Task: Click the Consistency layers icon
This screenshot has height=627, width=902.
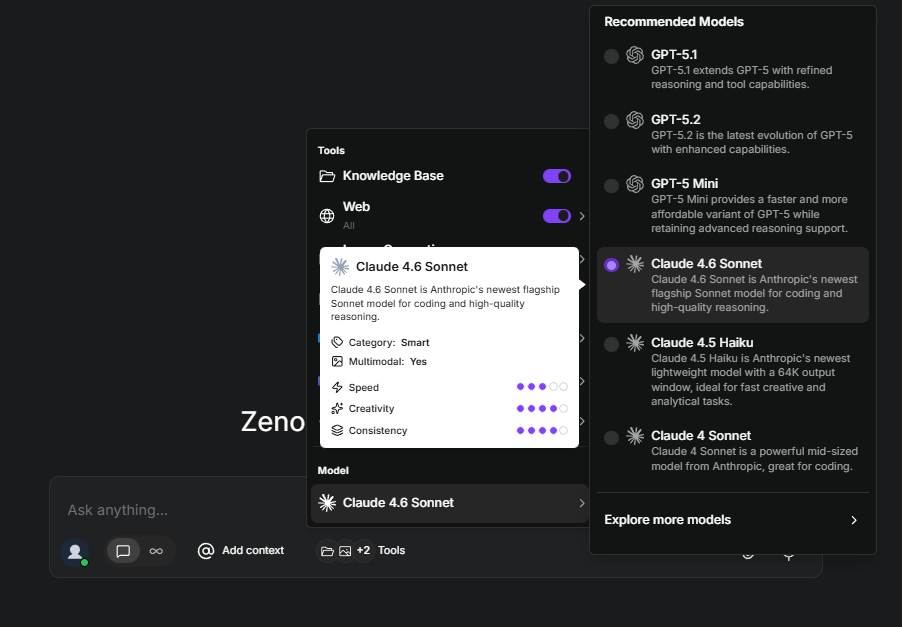Action: pyautogui.click(x=337, y=430)
